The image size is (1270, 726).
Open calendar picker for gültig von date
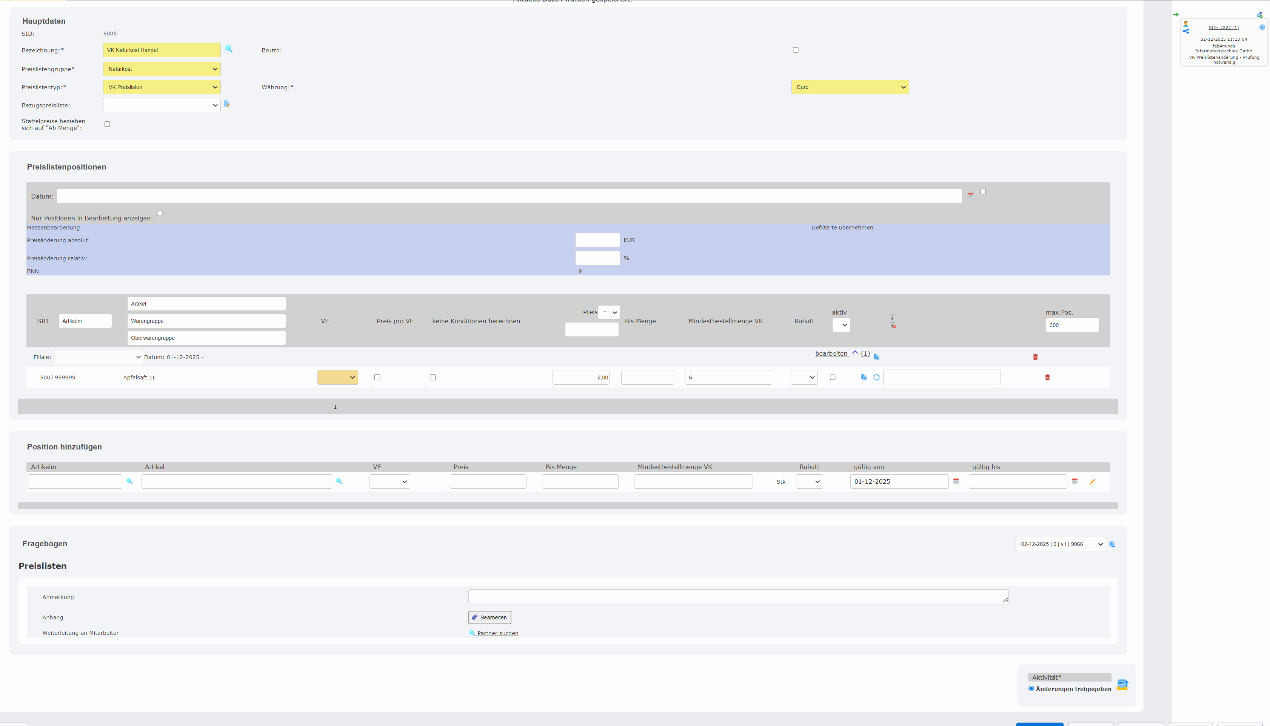click(x=955, y=481)
